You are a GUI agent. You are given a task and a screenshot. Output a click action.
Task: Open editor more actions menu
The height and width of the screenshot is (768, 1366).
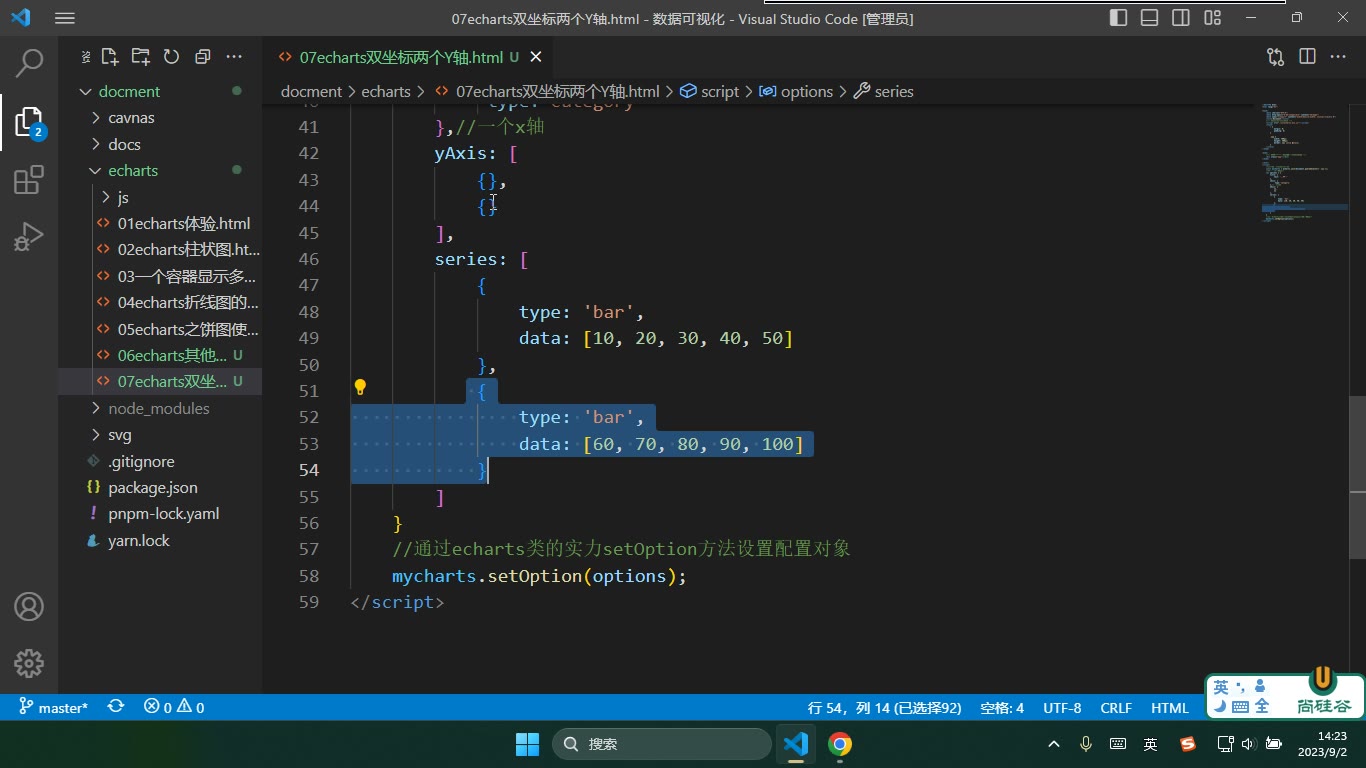point(1338,57)
